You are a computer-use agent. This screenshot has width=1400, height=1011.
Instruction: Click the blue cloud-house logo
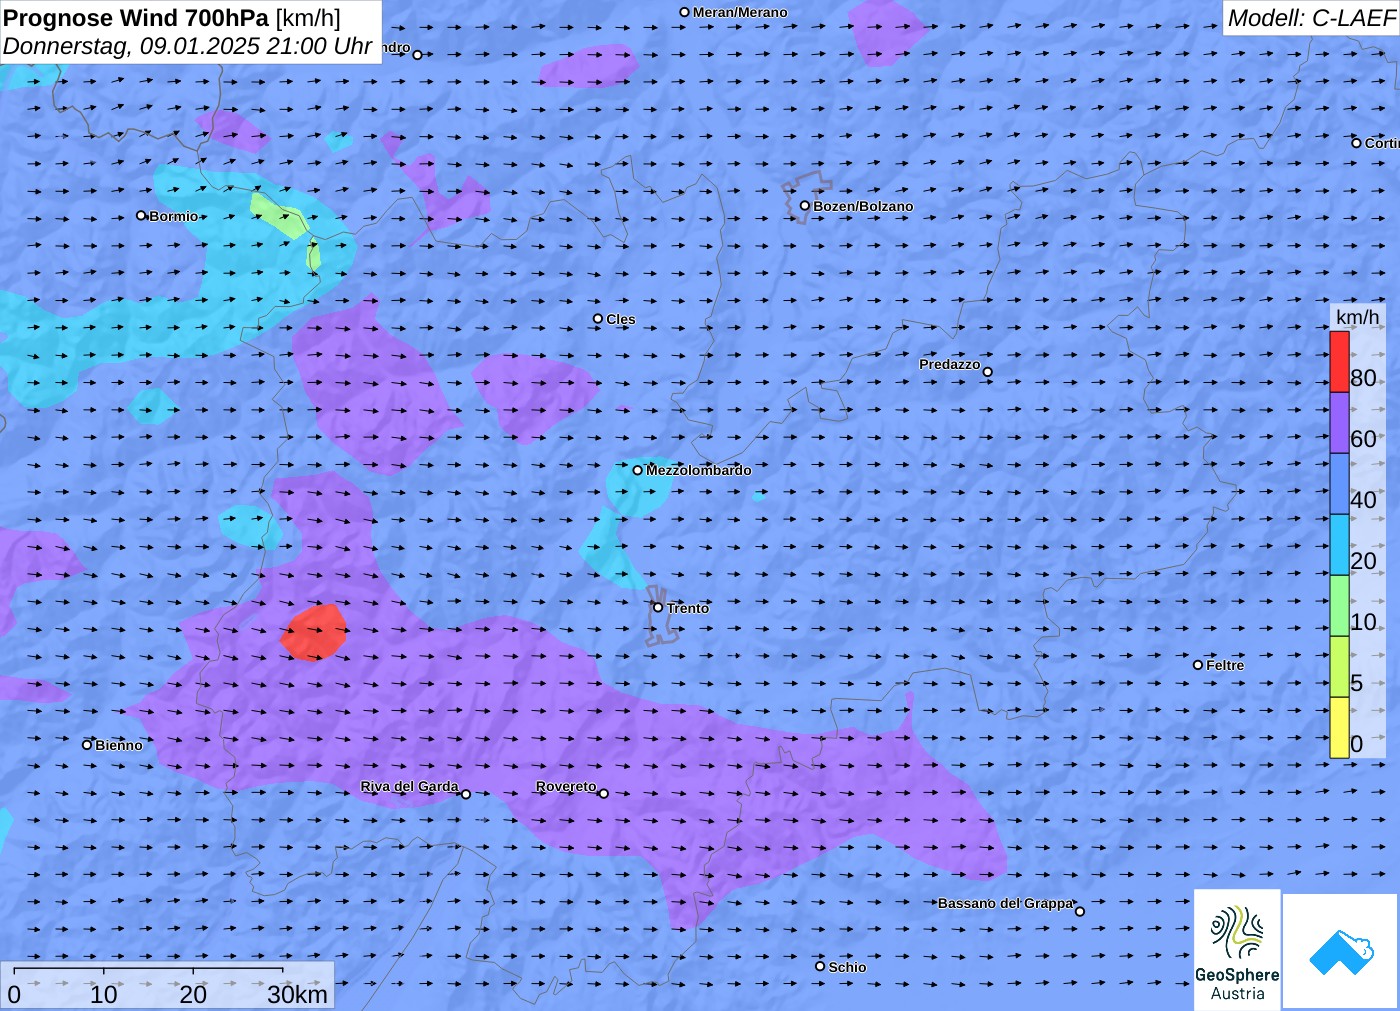[x=1341, y=951]
